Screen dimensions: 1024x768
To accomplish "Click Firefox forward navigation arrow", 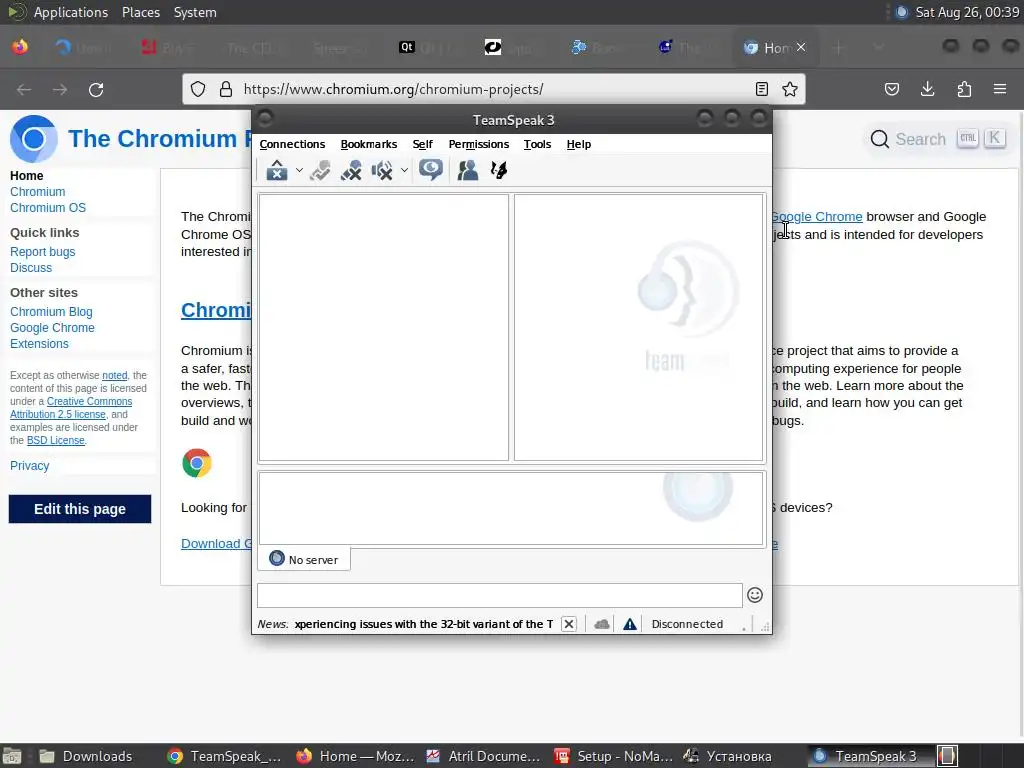I will click(x=60, y=89).
